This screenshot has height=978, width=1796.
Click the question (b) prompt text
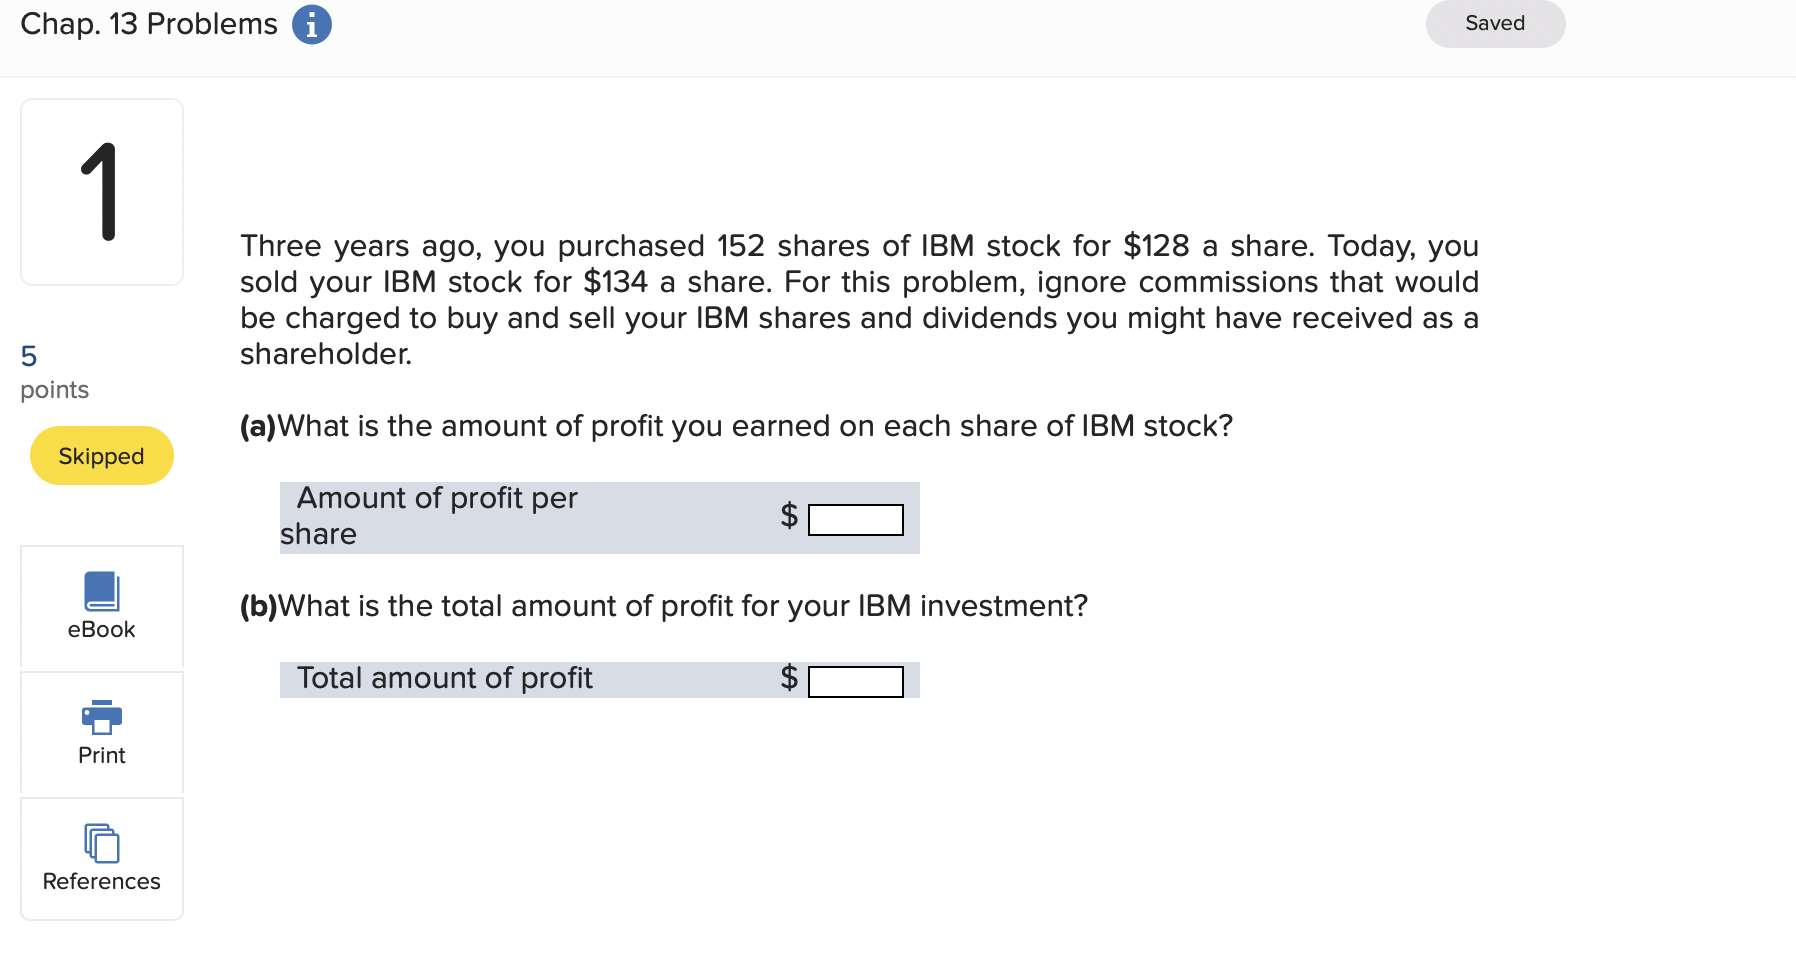tap(664, 606)
